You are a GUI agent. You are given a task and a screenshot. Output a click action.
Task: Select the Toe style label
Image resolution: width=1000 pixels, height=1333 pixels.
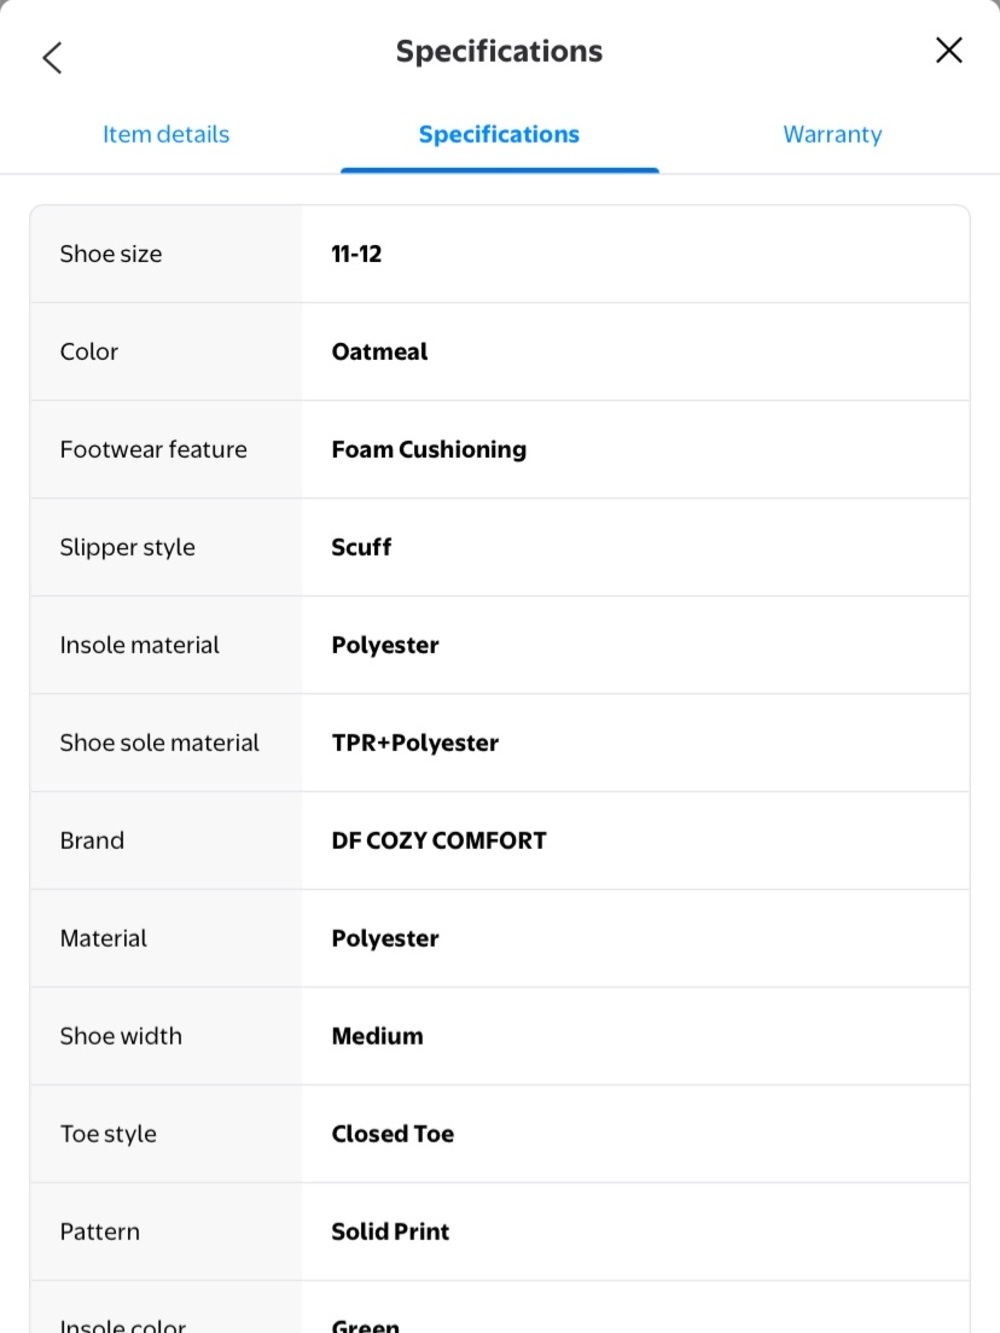pyautogui.click(x=108, y=1134)
